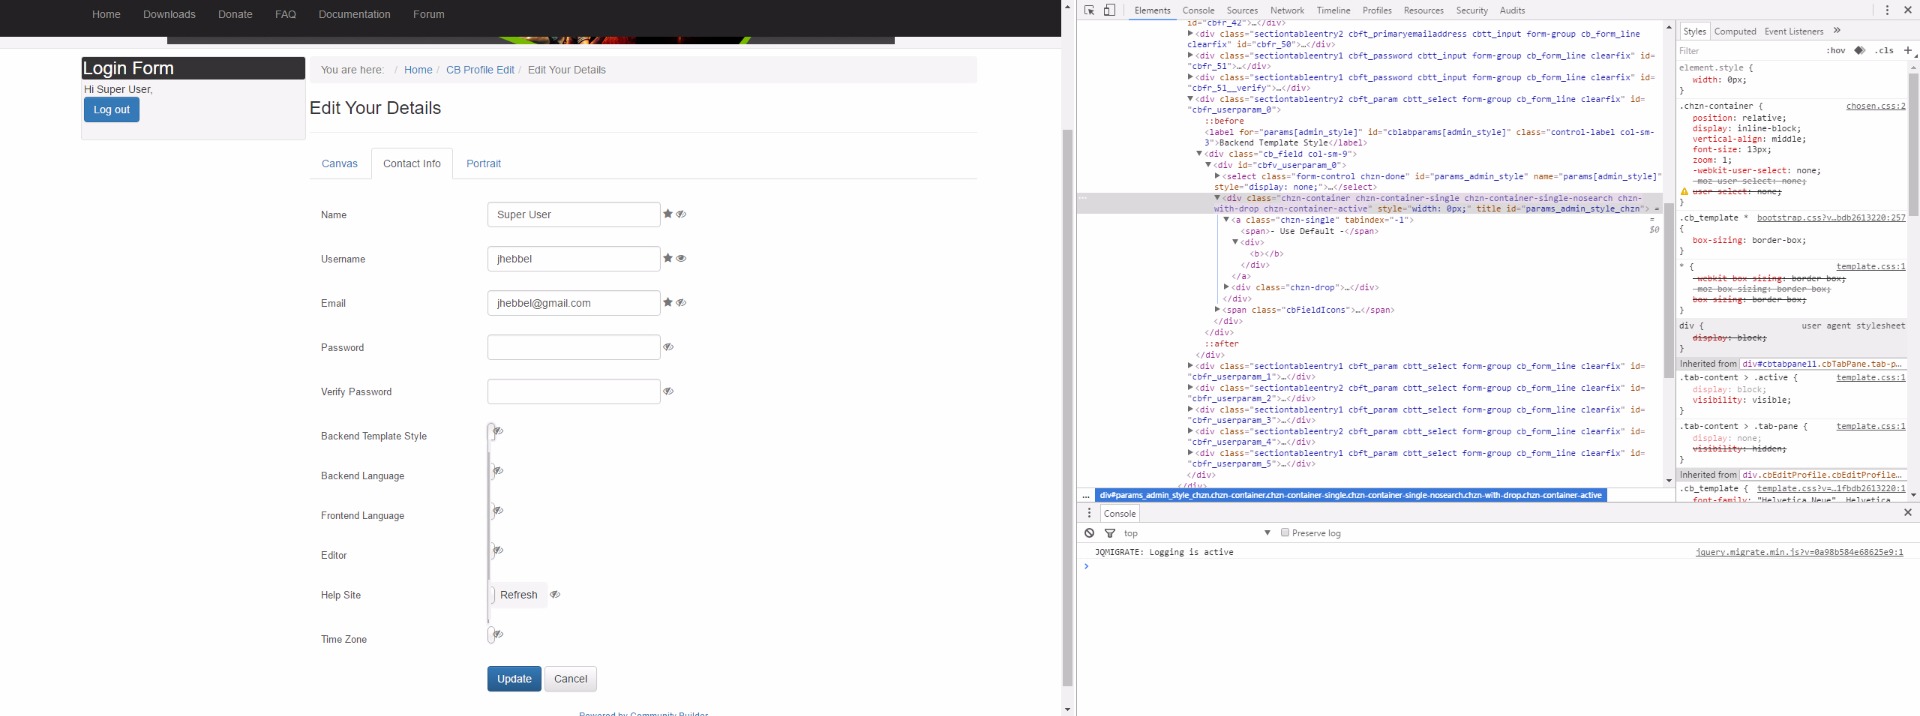Viewport: 1920px width, 716px height.
Task: Enable the Preserve log checkbox
Action: tap(1285, 533)
